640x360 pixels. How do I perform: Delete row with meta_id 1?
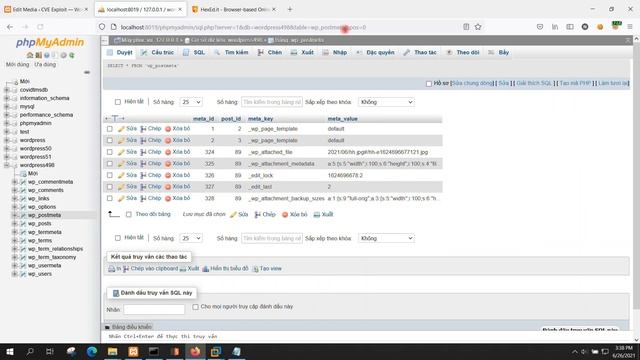tap(178, 129)
